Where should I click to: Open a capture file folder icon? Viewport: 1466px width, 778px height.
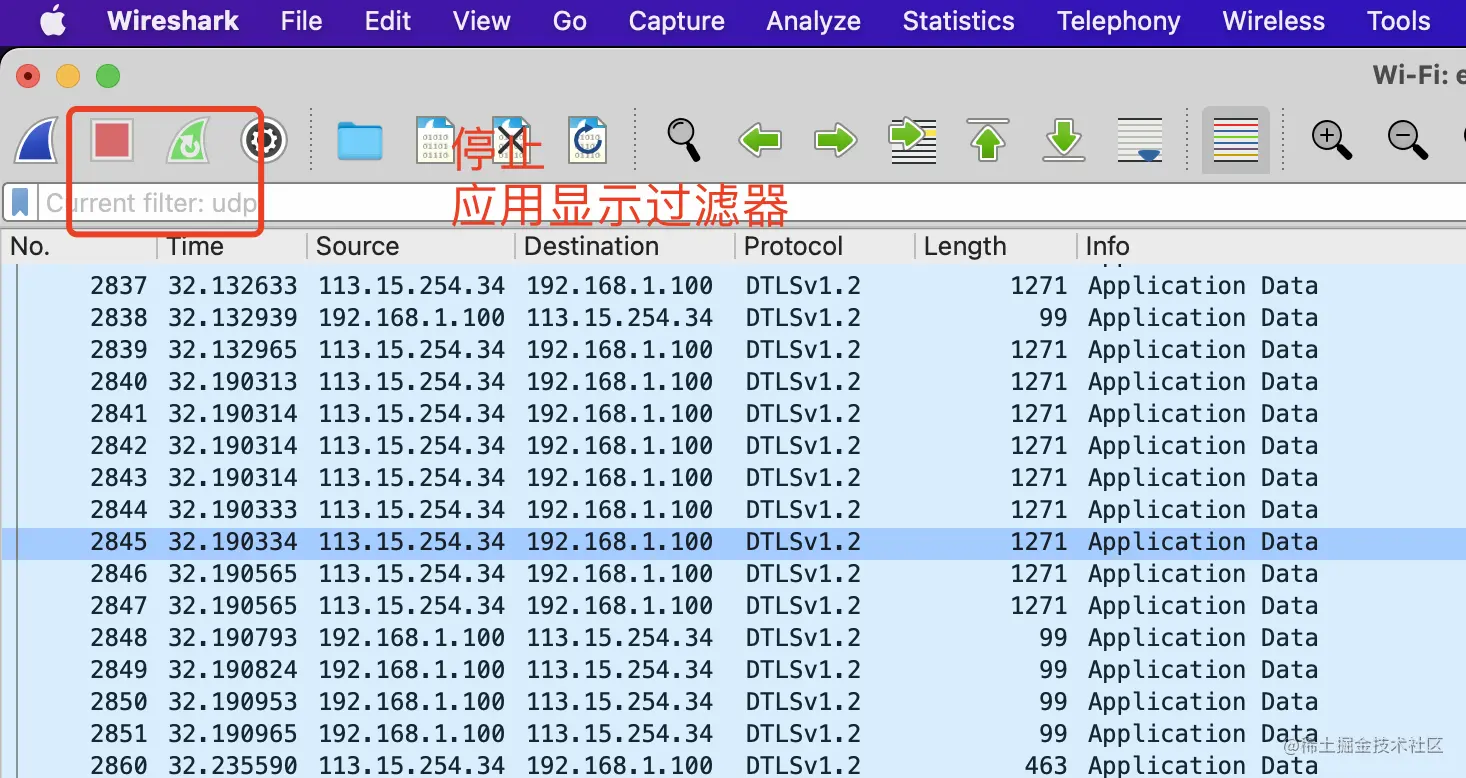[x=360, y=141]
